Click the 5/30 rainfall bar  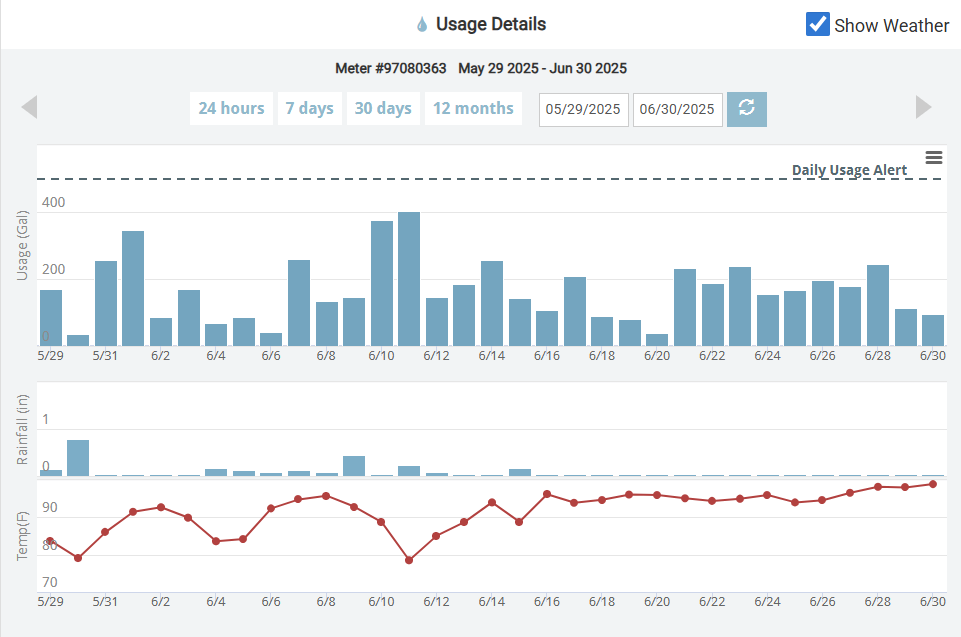pos(78,458)
